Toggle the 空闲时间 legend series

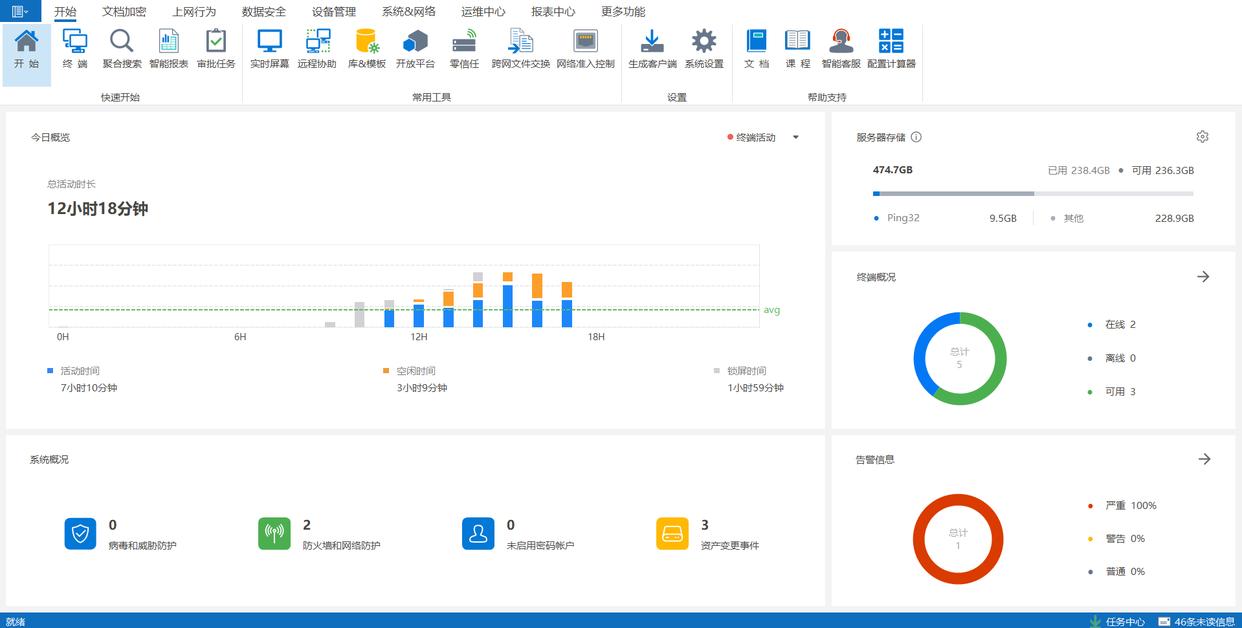pos(414,371)
